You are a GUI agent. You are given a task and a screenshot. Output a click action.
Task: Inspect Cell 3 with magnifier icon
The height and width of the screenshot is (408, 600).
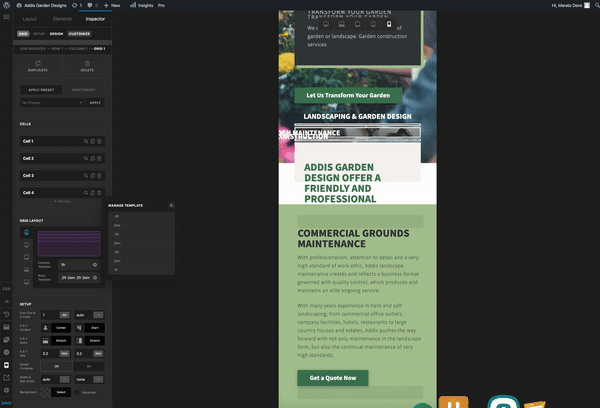coord(86,176)
